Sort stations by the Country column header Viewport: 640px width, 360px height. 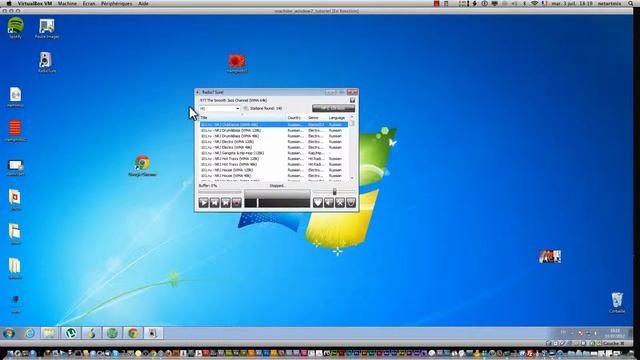(x=296, y=118)
